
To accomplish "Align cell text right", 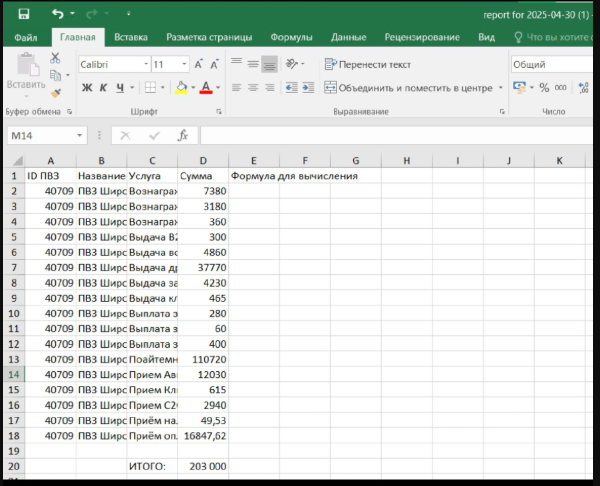I will 269,88.
